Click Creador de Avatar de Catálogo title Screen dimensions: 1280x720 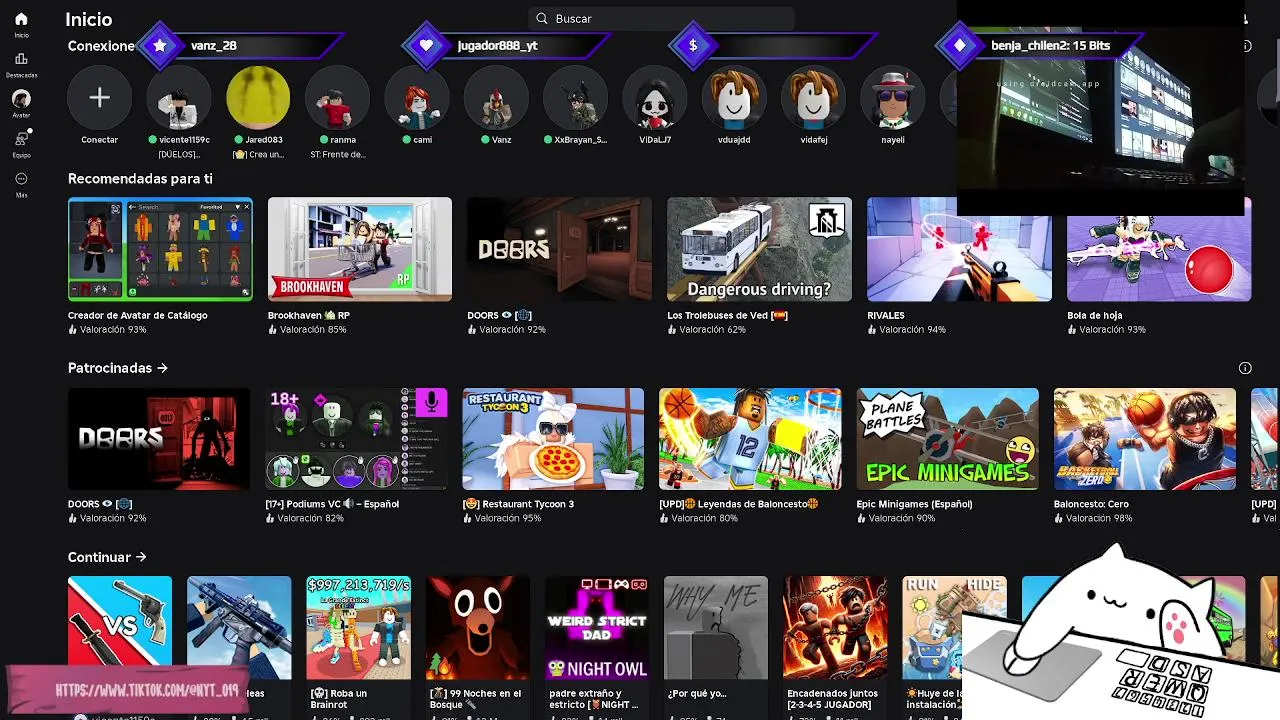[x=138, y=315]
